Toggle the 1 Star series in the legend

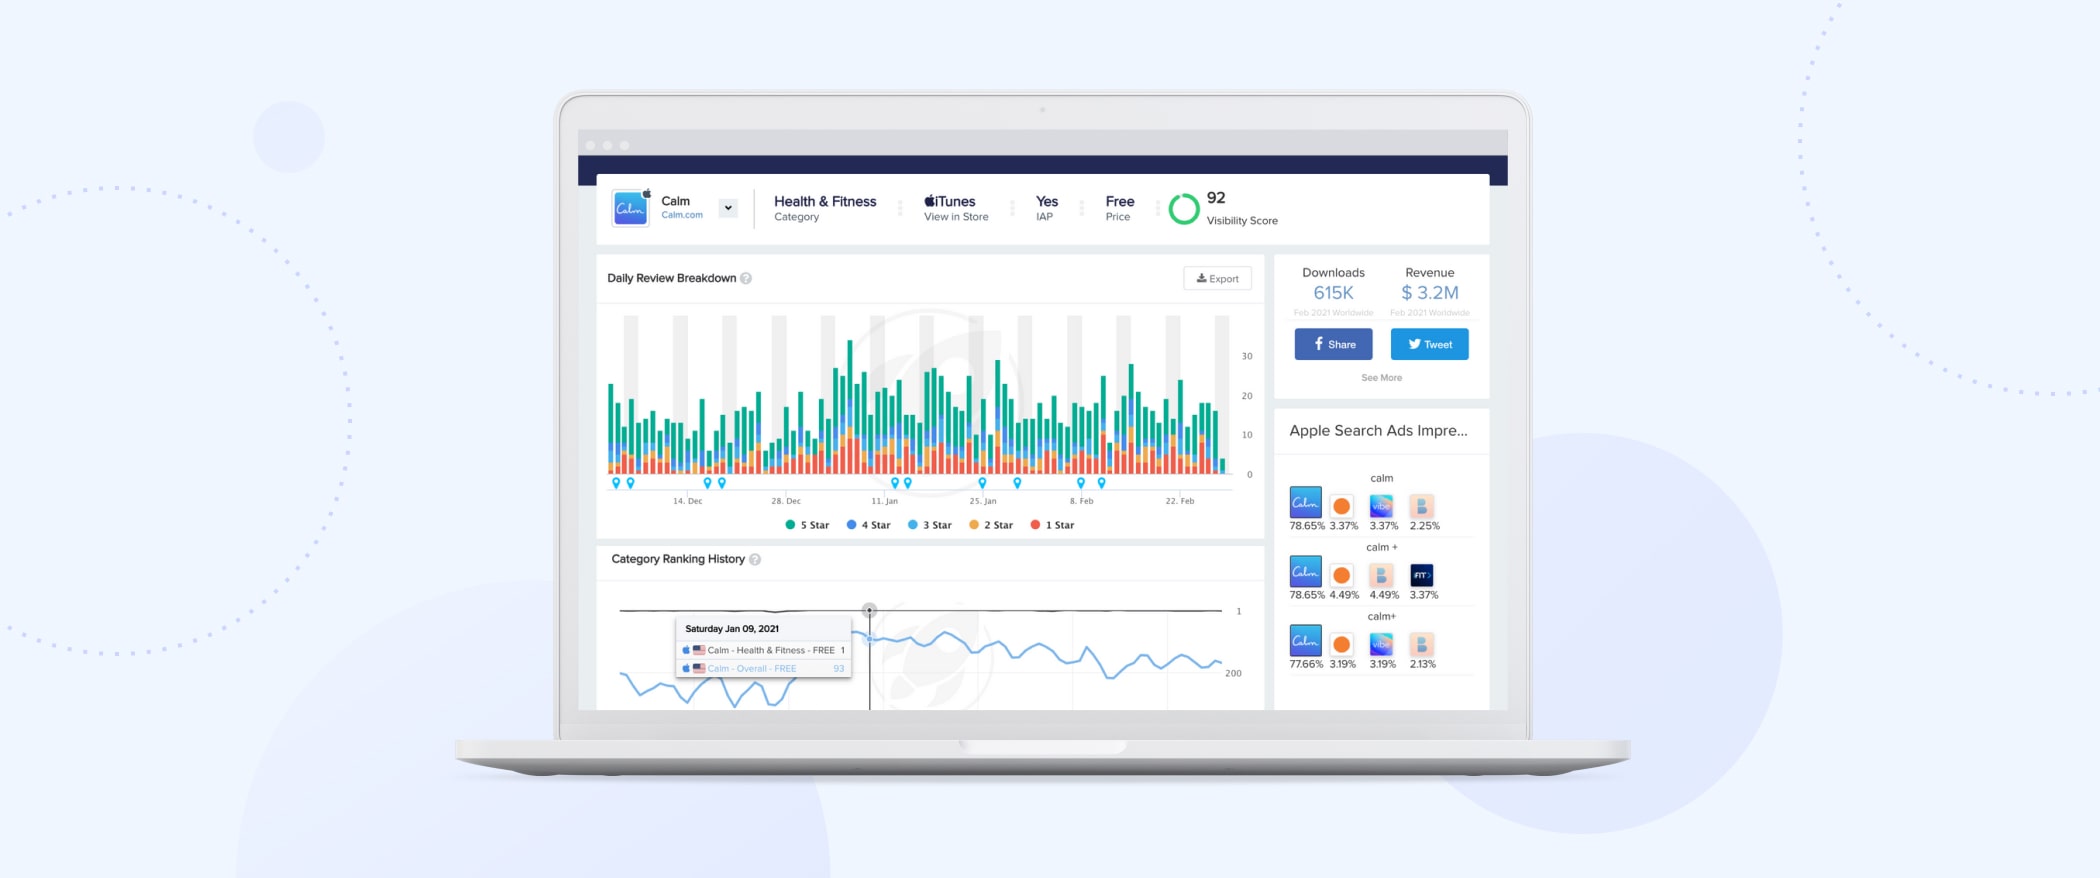click(1052, 525)
